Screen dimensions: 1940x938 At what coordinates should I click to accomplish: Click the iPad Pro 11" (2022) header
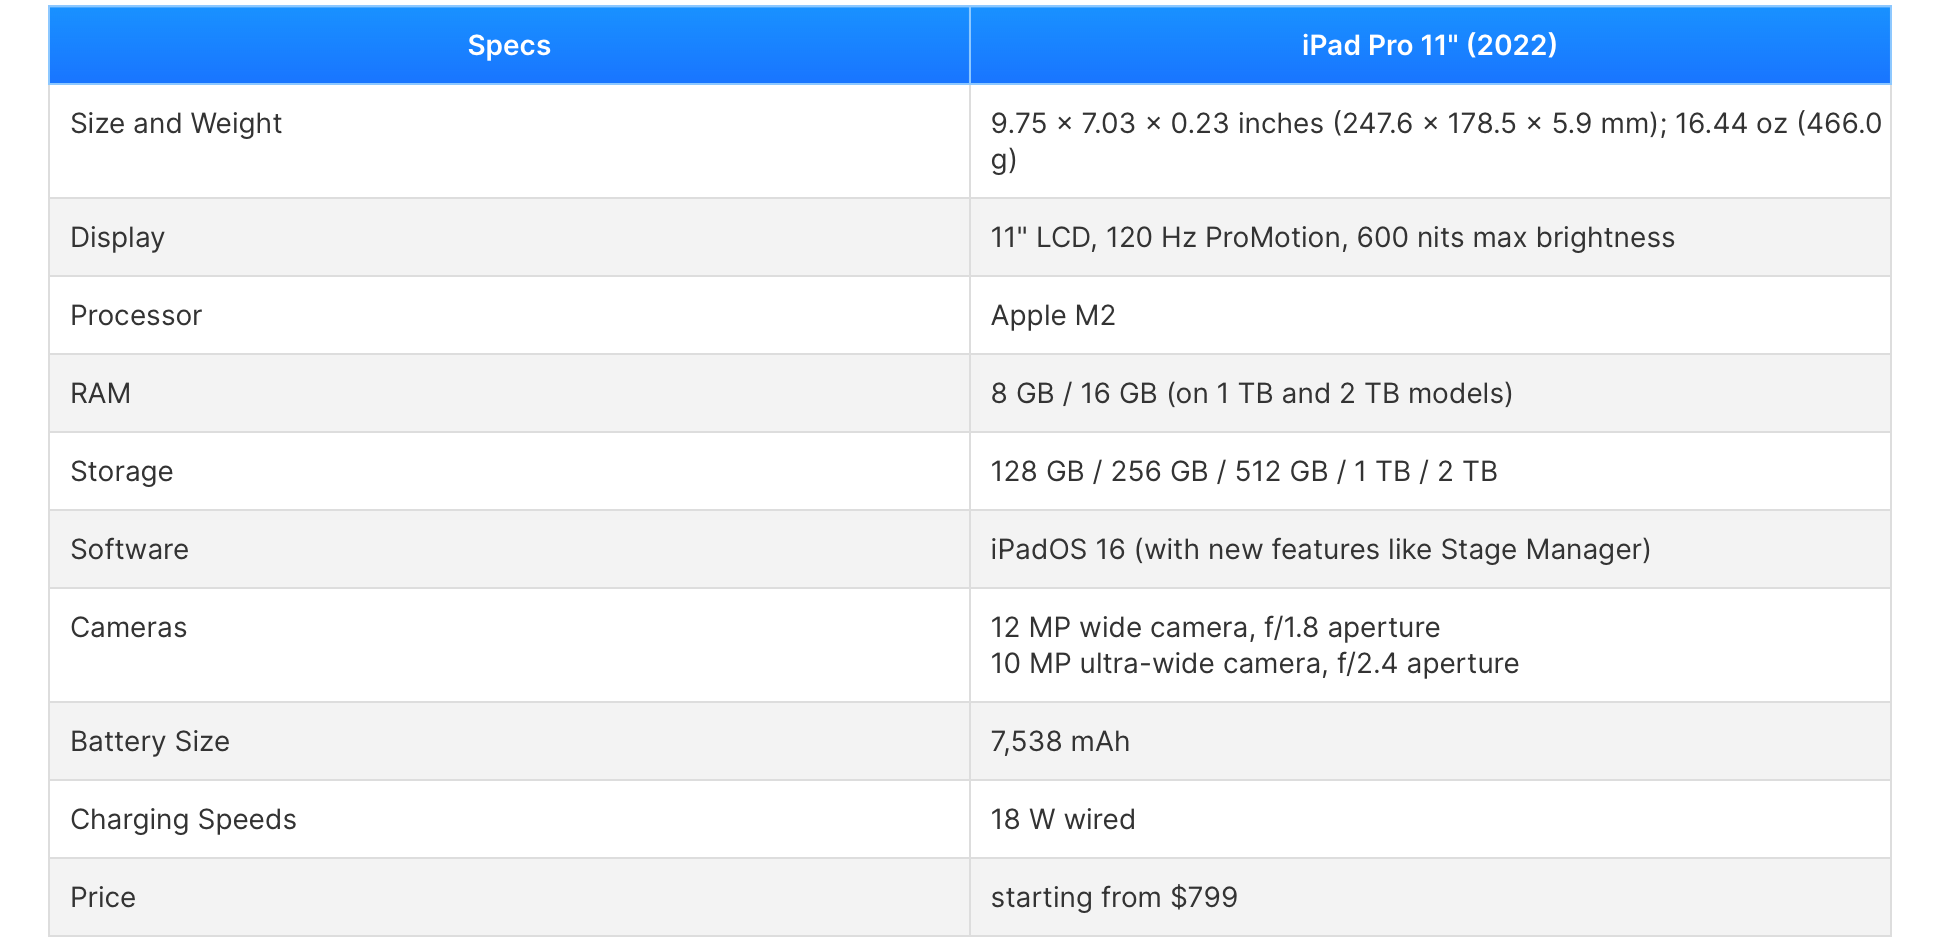pyautogui.click(x=1429, y=46)
